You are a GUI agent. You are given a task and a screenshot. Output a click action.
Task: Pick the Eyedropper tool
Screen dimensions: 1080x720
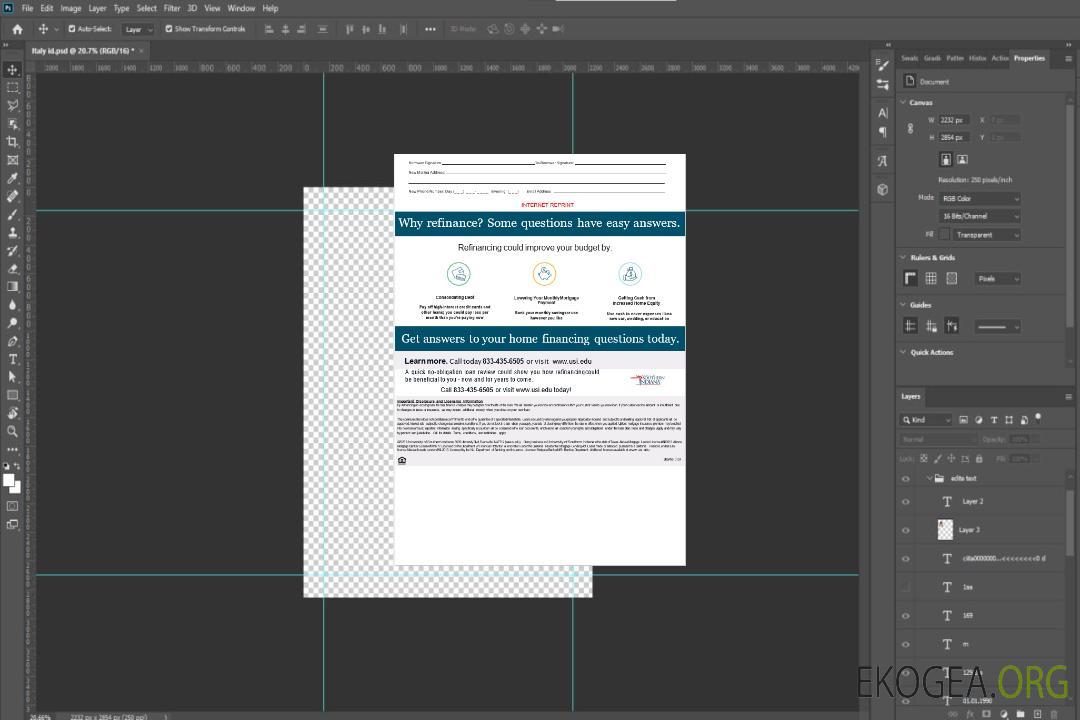12,178
